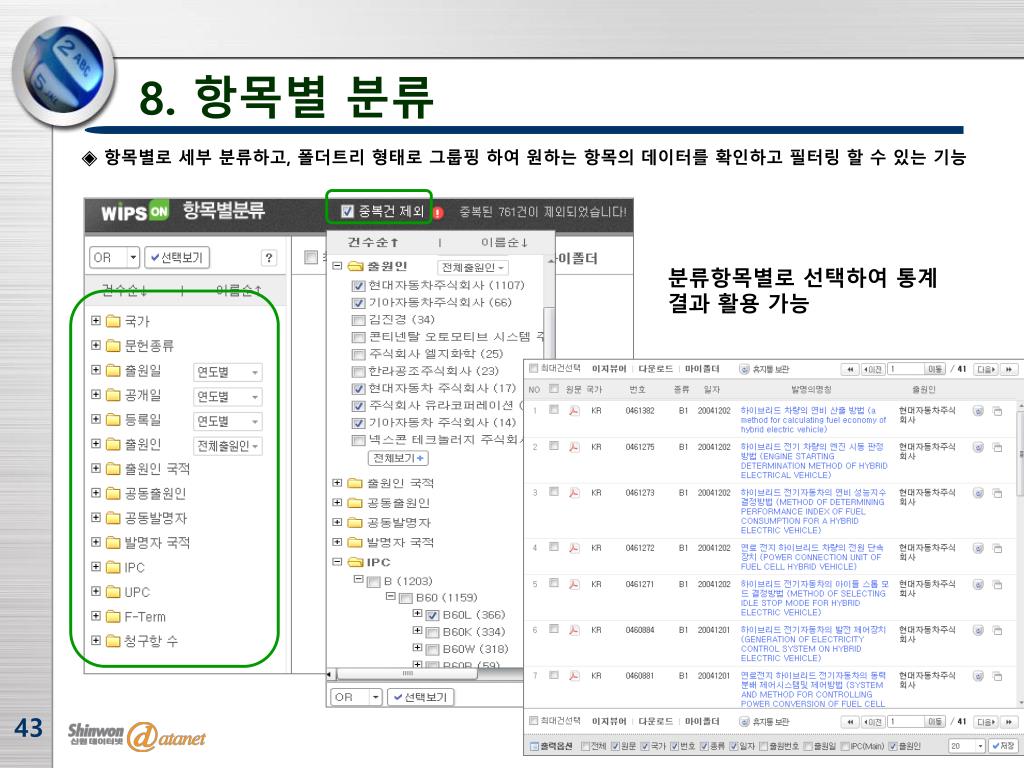Jump to last page above results table
The height and width of the screenshot is (768, 1024).
1010,370
